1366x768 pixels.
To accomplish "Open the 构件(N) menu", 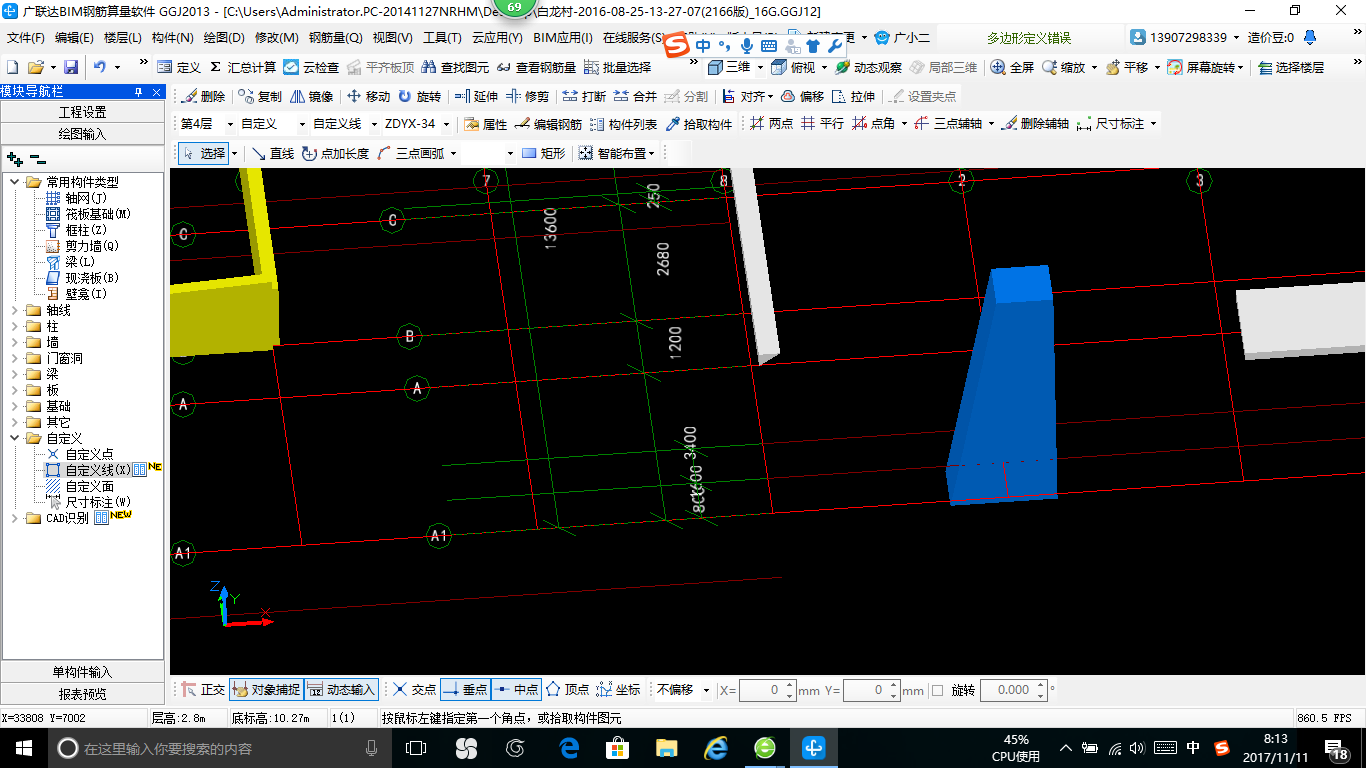I will (x=172, y=38).
